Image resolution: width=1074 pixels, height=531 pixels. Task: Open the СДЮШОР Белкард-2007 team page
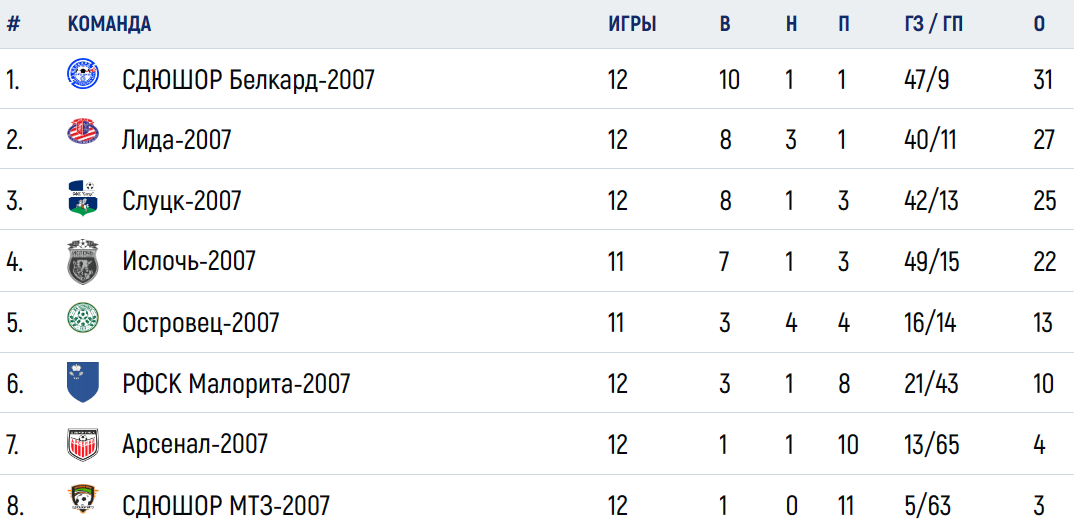tap(249, 80)
